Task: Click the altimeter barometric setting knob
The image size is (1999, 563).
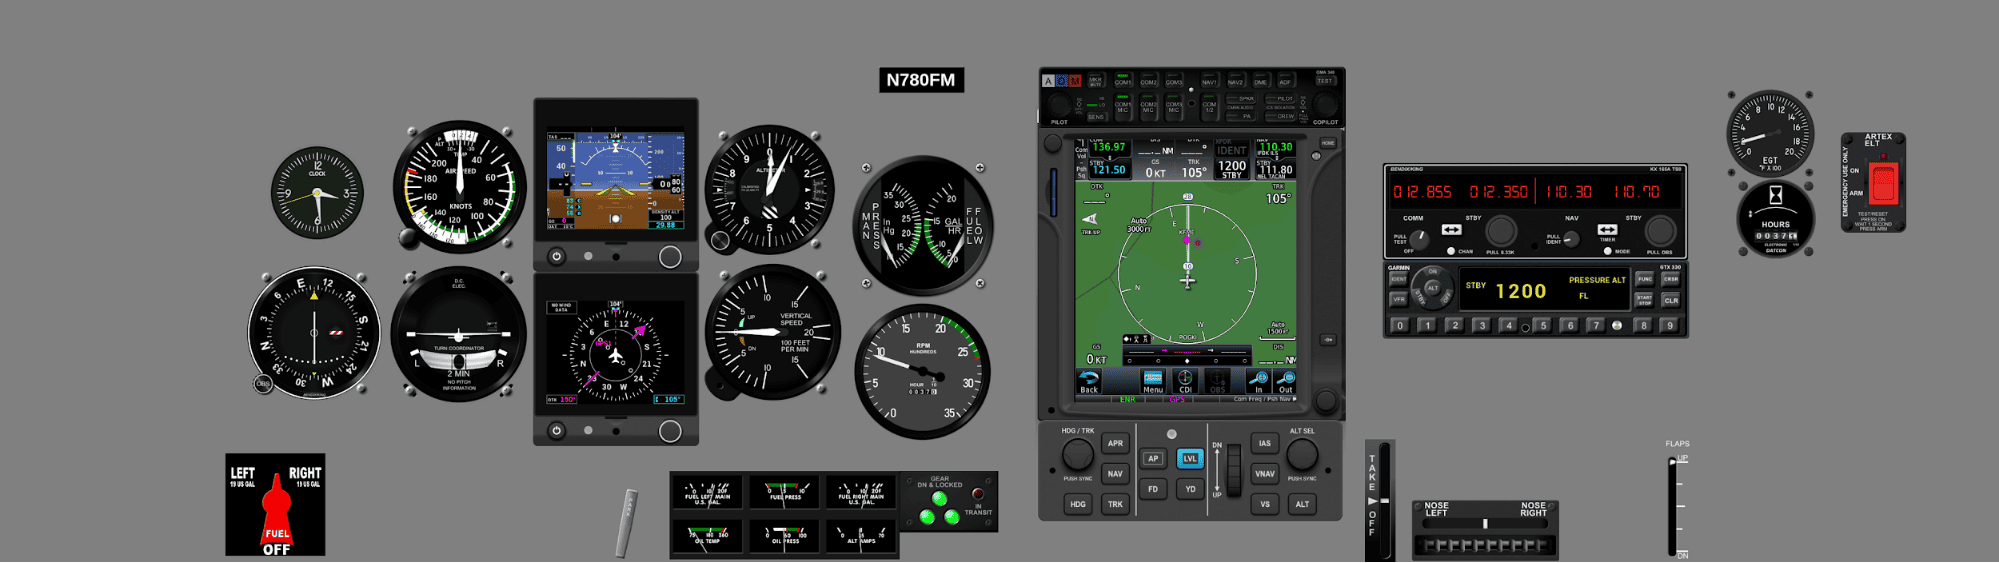Action: [720, 240]
